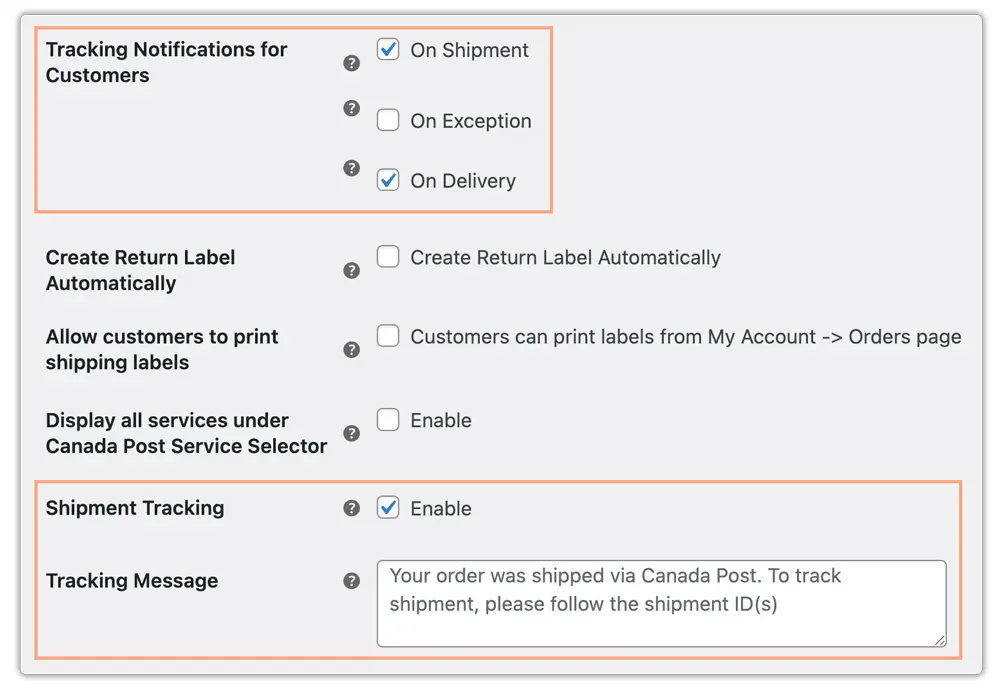This screenshot has height=689, width=1000.
Task: Open help tooltip for Allow customers to print labels
Action: 351,350
